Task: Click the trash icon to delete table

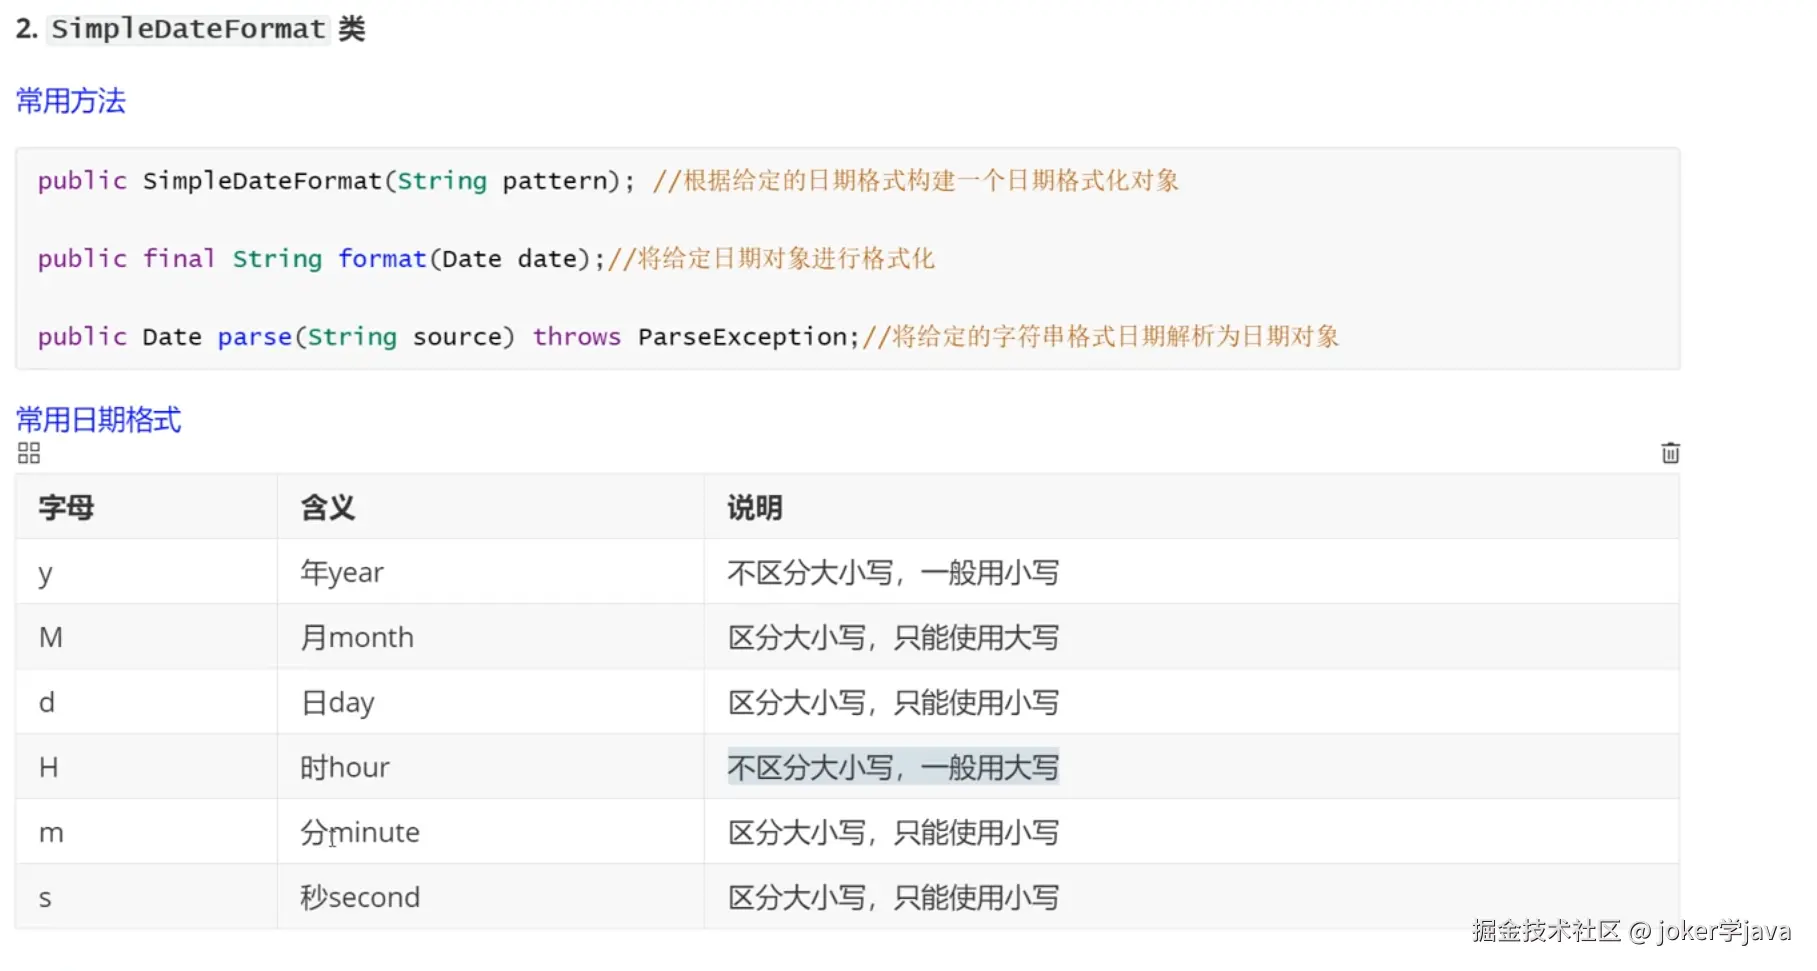Action: point(1670,453)
